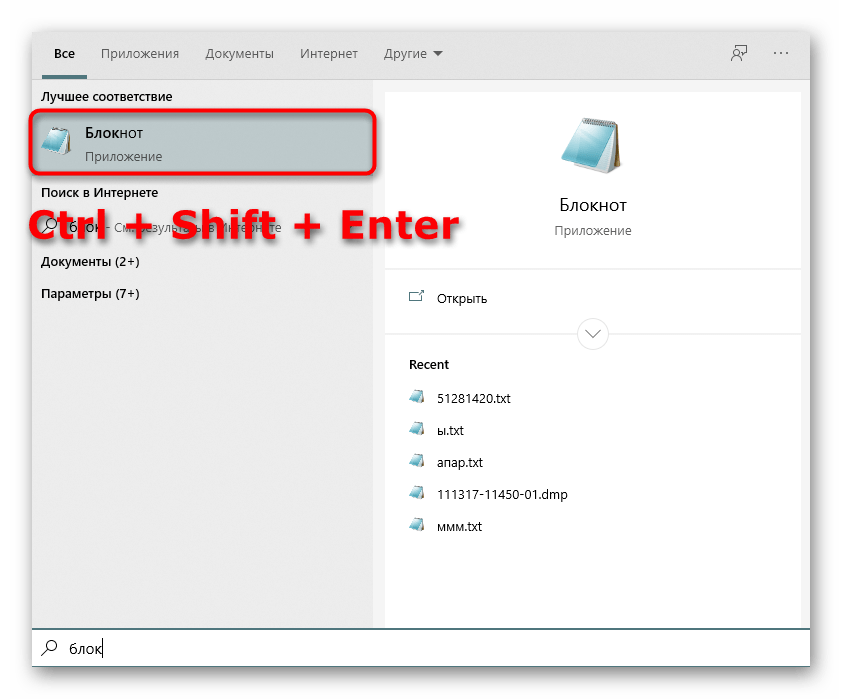Click the icon beside 111317-11450-01.dmp
842x699 pixels.
[x=417, y=493]
